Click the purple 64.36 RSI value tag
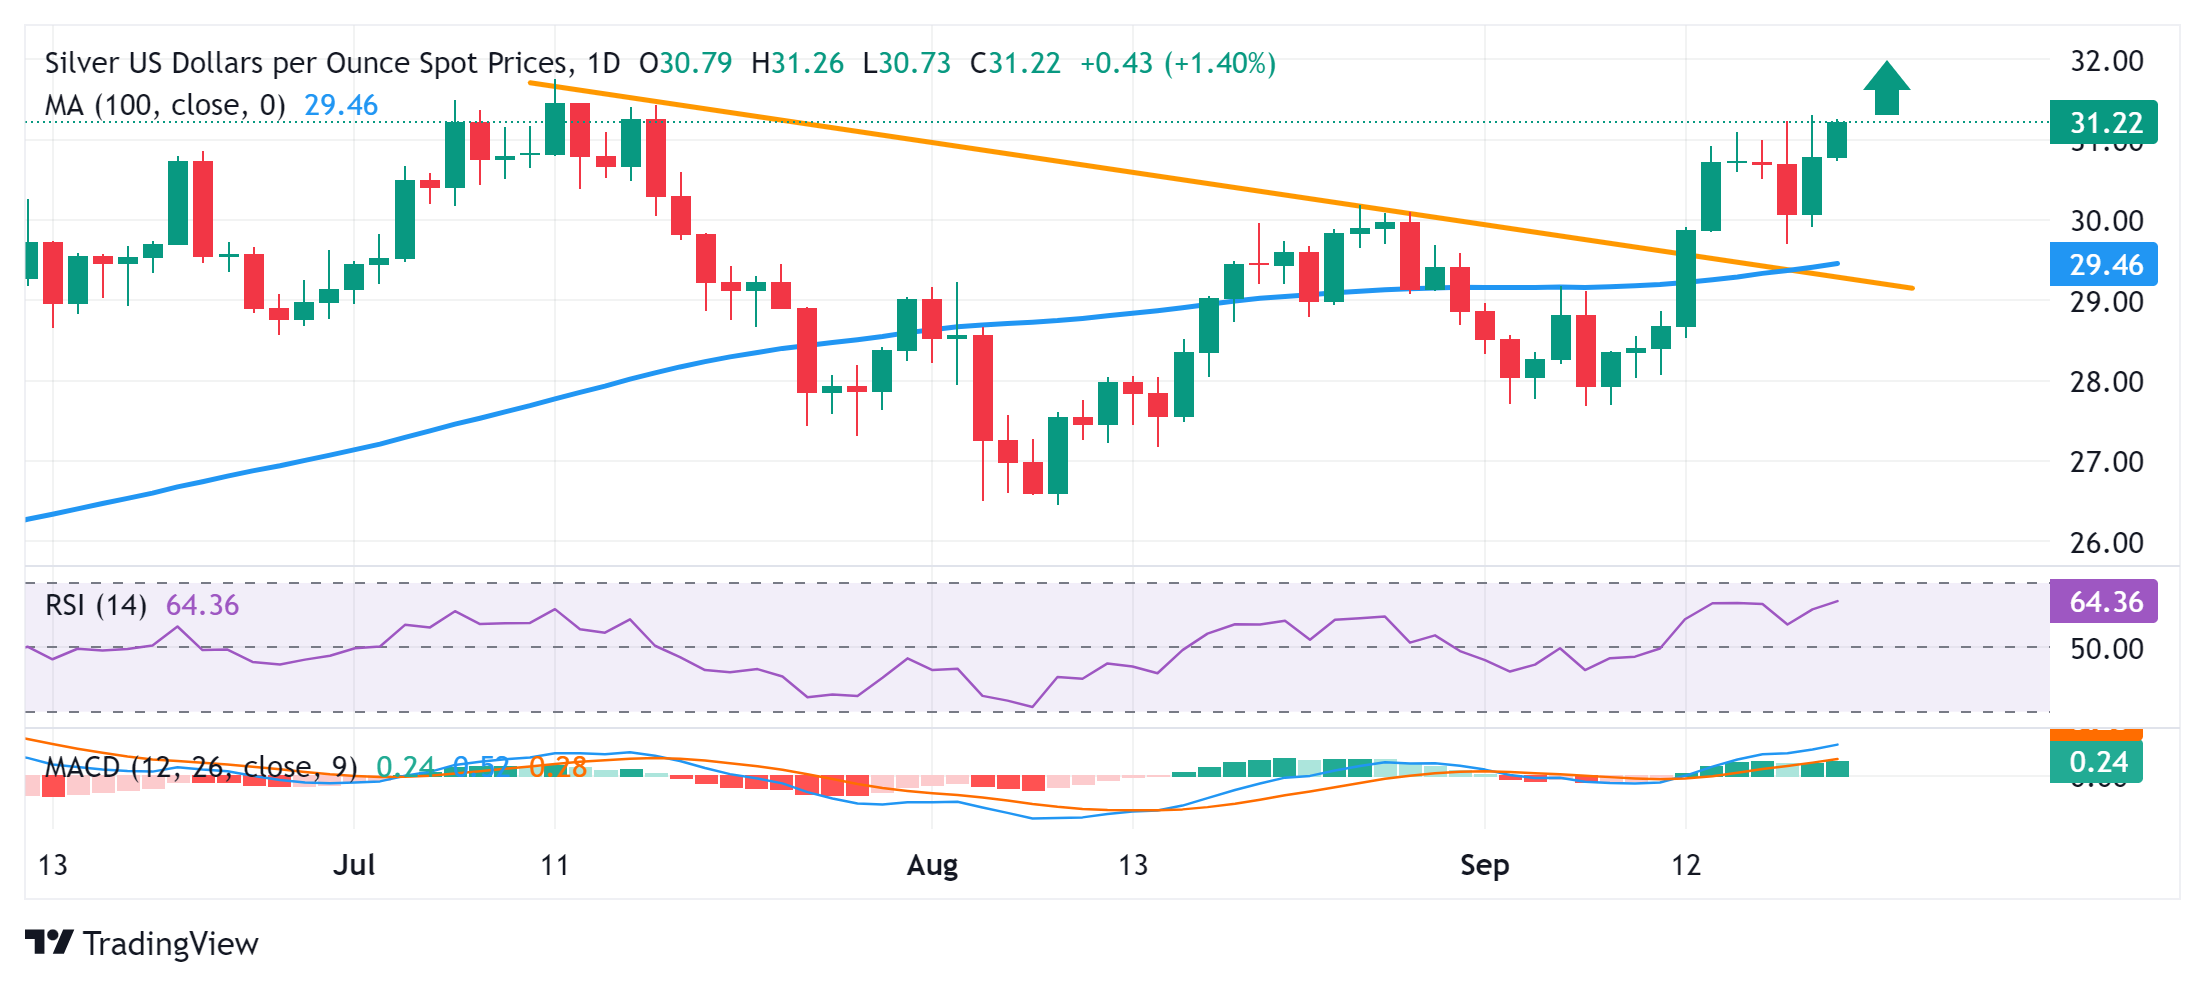 tap(2103, 602)
